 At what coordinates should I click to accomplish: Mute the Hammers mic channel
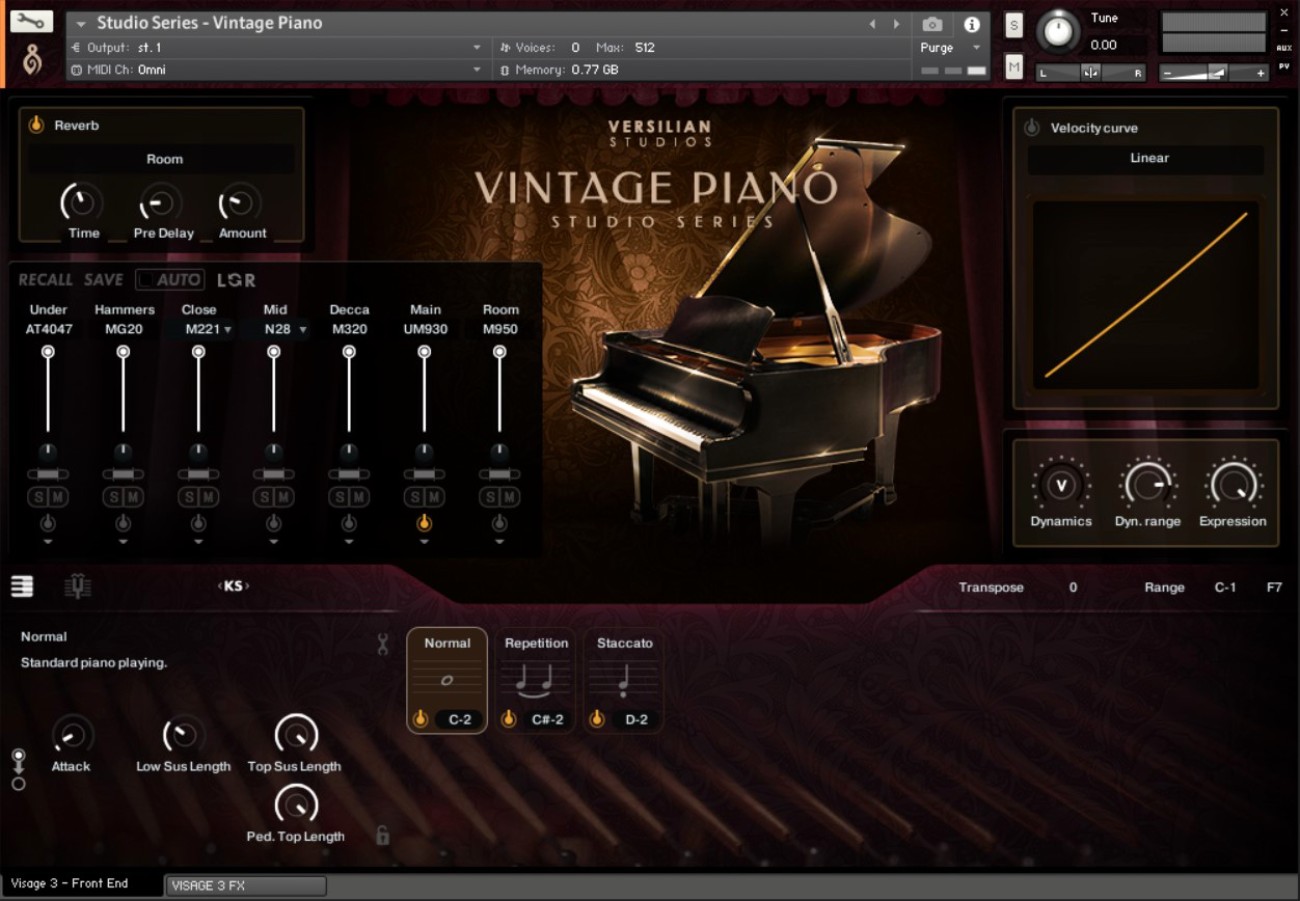point(132,497)
